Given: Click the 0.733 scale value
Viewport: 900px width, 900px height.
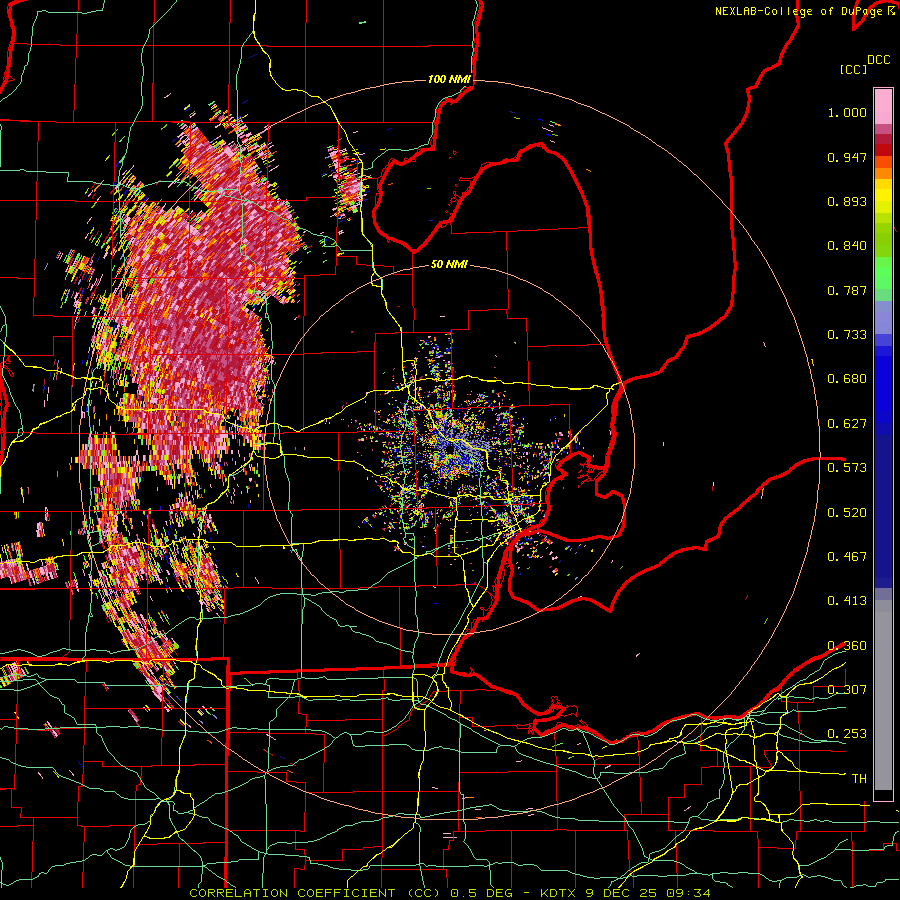Looking at the screenshot, I should click(x=847, y=335).
